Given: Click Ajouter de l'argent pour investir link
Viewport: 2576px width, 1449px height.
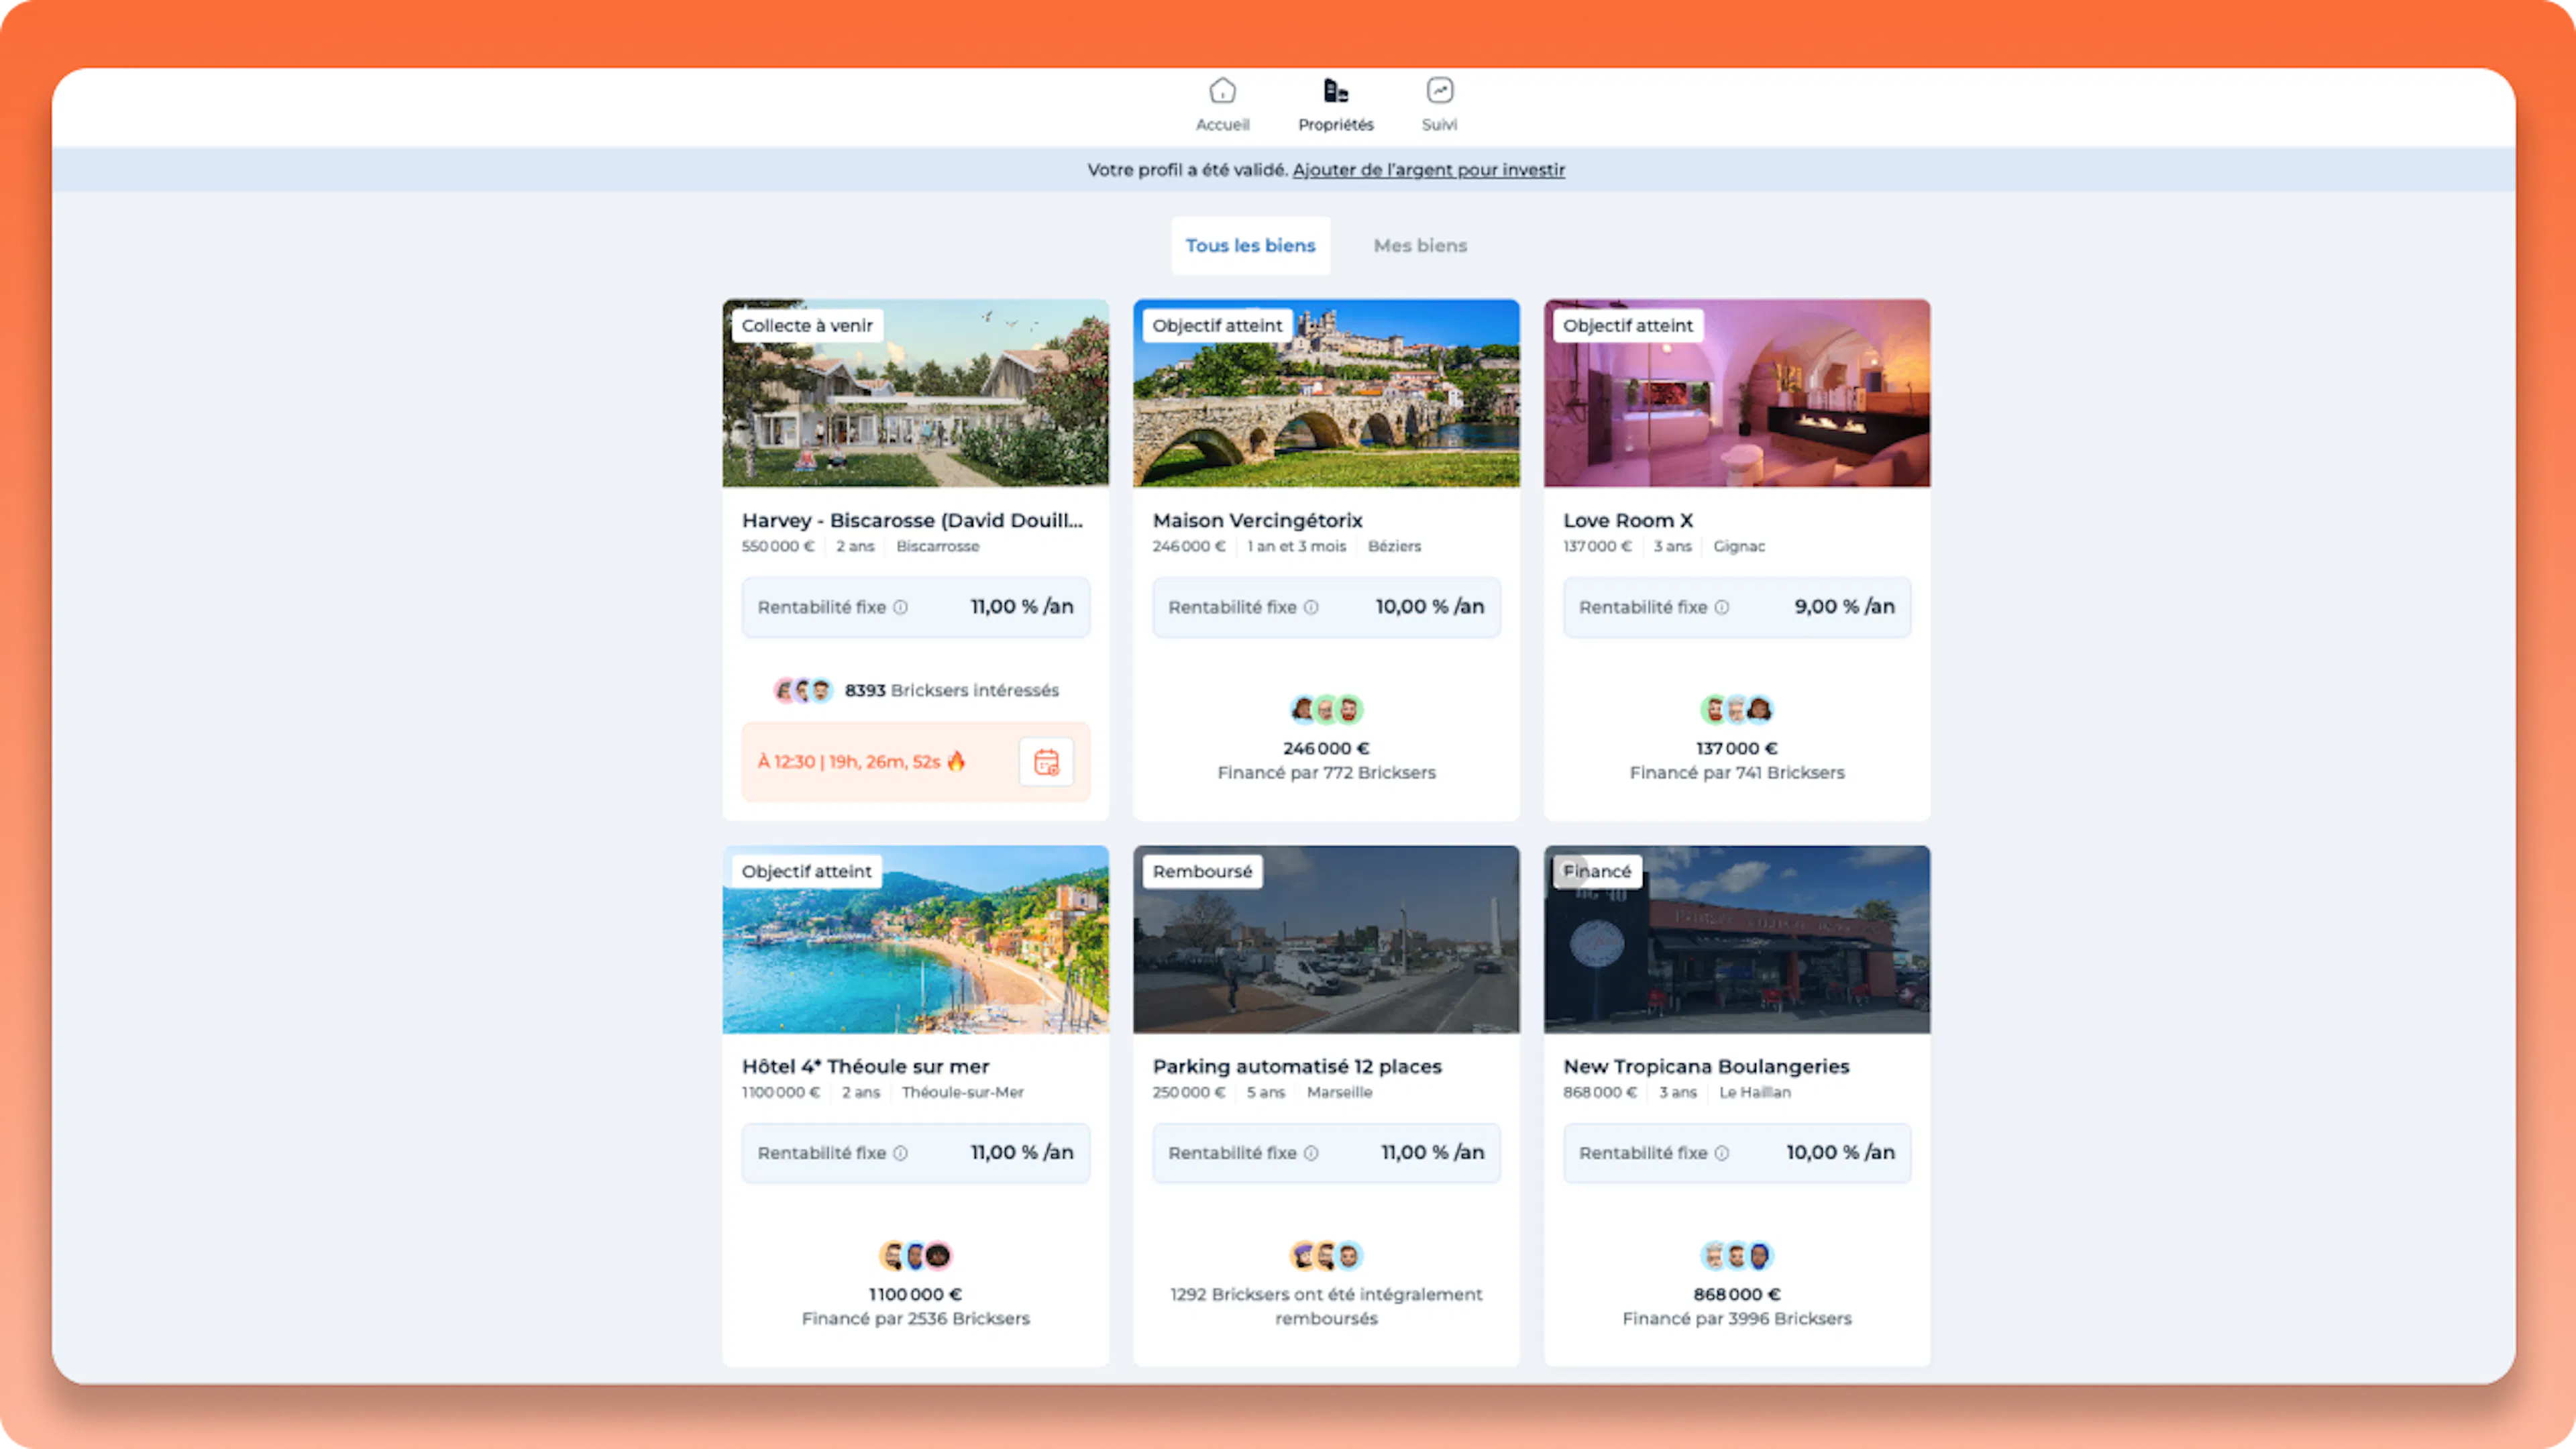Looking at the screenshot, I should tap(1428, 170).
